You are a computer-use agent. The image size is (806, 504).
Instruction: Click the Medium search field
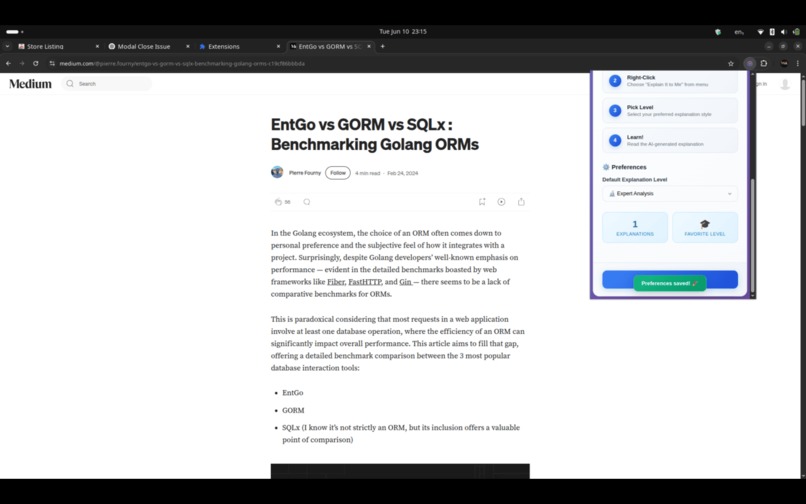(107, 84)
